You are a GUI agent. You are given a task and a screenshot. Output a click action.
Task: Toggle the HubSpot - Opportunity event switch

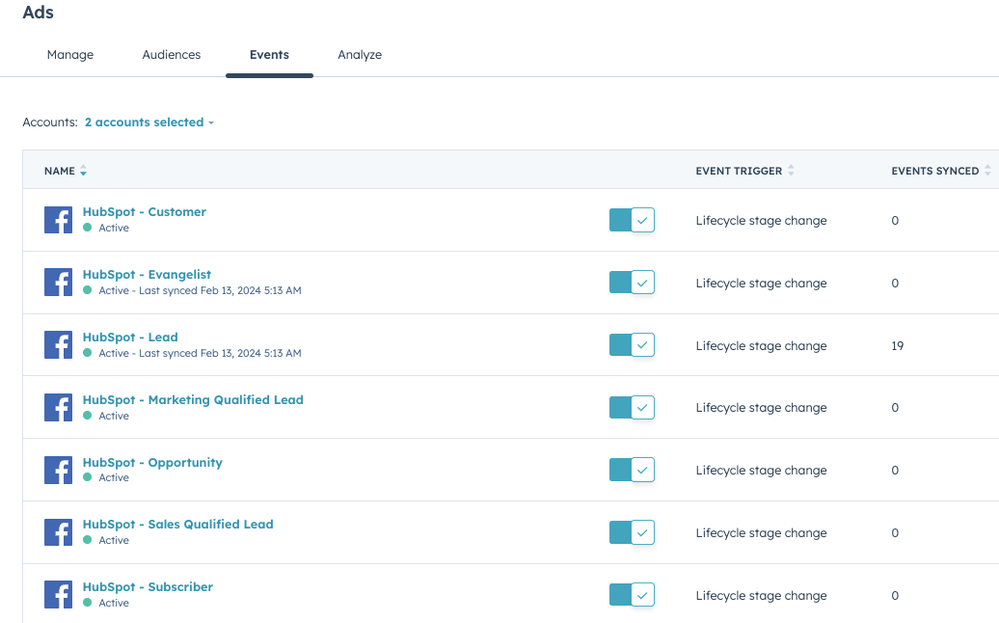[x=632, y=470]
